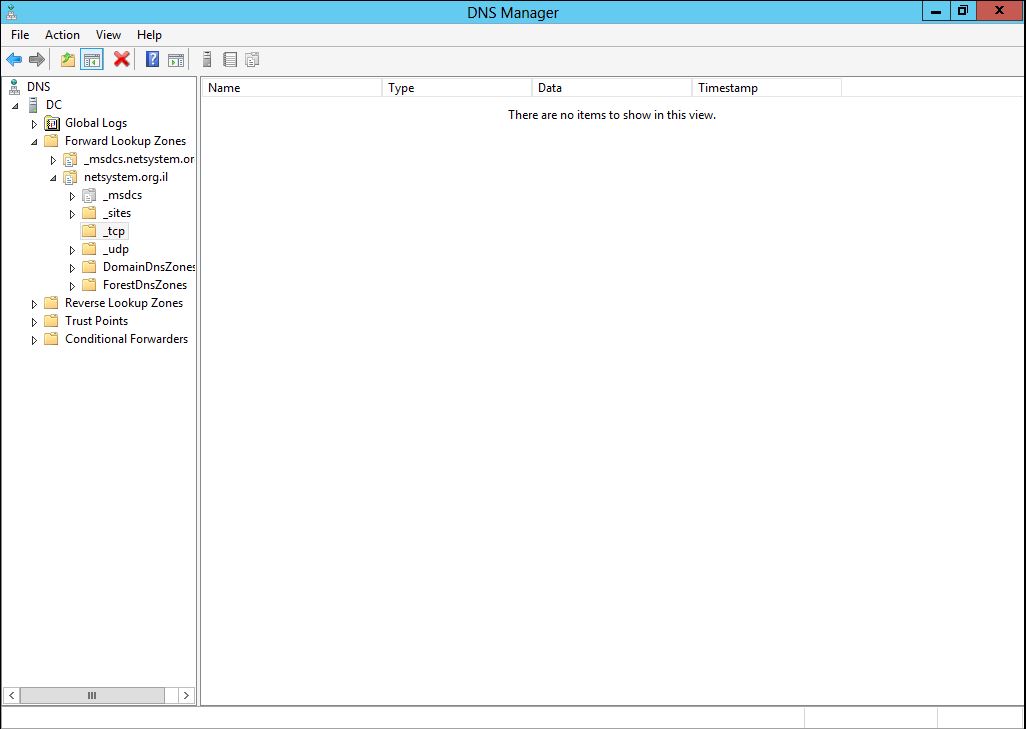Expand the ForestDnsZones folder
Screen dimensions: 1026x729
click(73, 286)
